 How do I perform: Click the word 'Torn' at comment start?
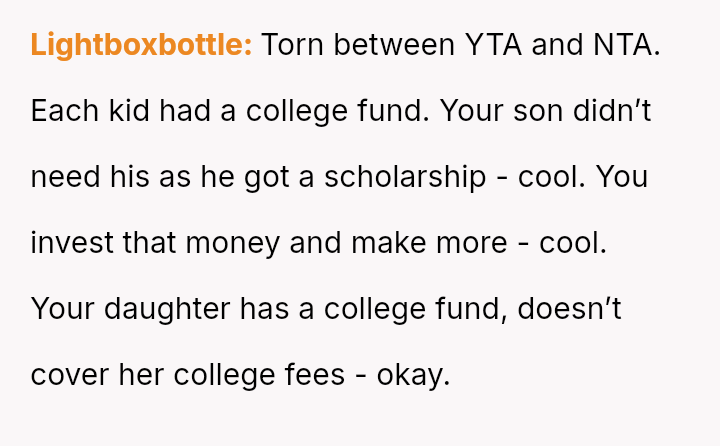tap(294, 46)
